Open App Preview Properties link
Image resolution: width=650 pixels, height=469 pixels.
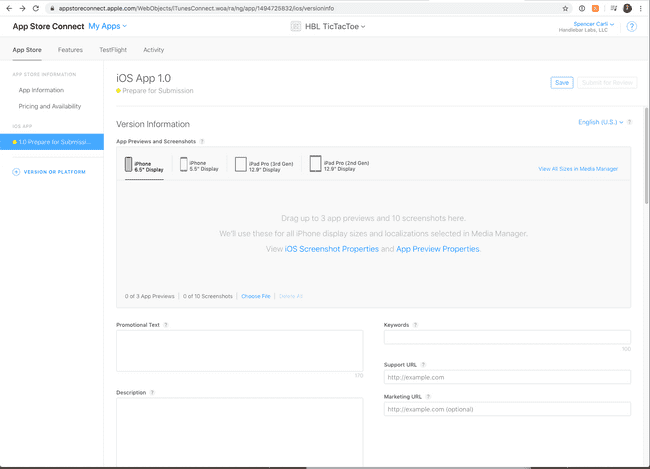pyautogui.click(x=438, y=249)
